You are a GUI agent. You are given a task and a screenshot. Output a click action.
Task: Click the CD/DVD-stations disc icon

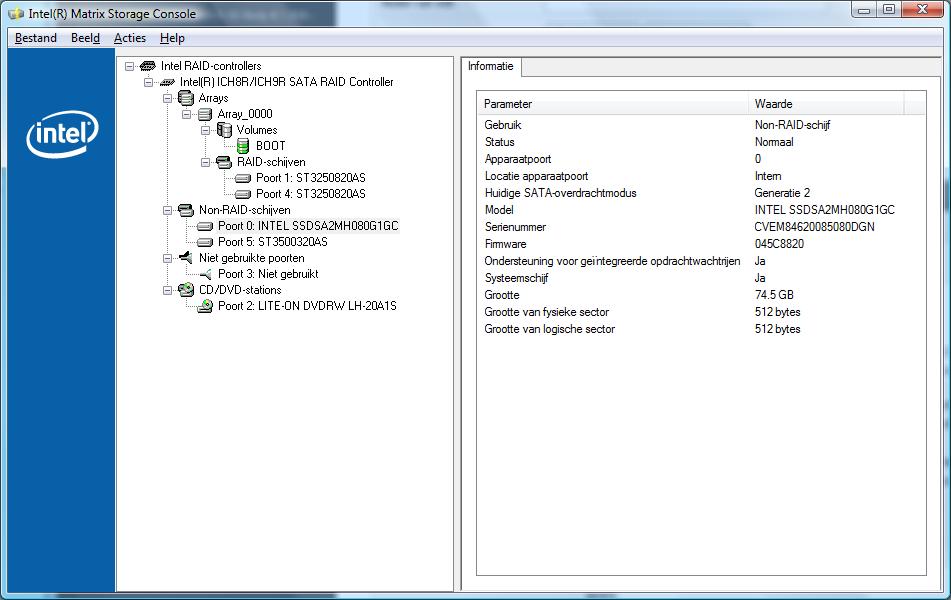pos(186,290)
